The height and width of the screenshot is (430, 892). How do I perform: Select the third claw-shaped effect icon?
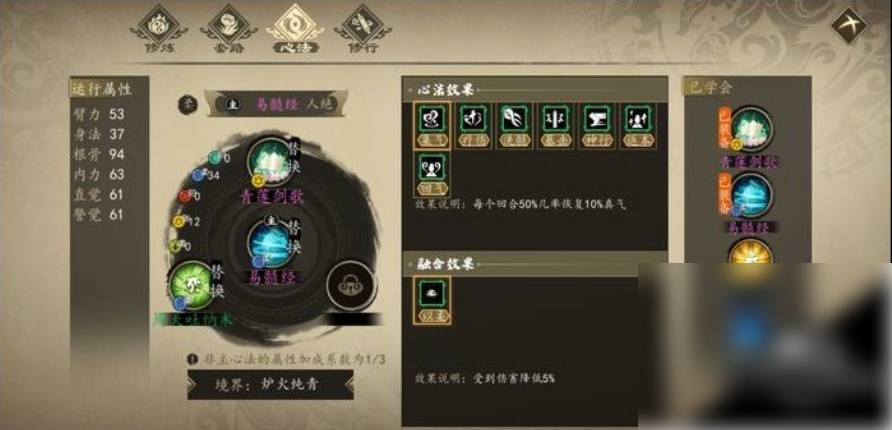515,126
